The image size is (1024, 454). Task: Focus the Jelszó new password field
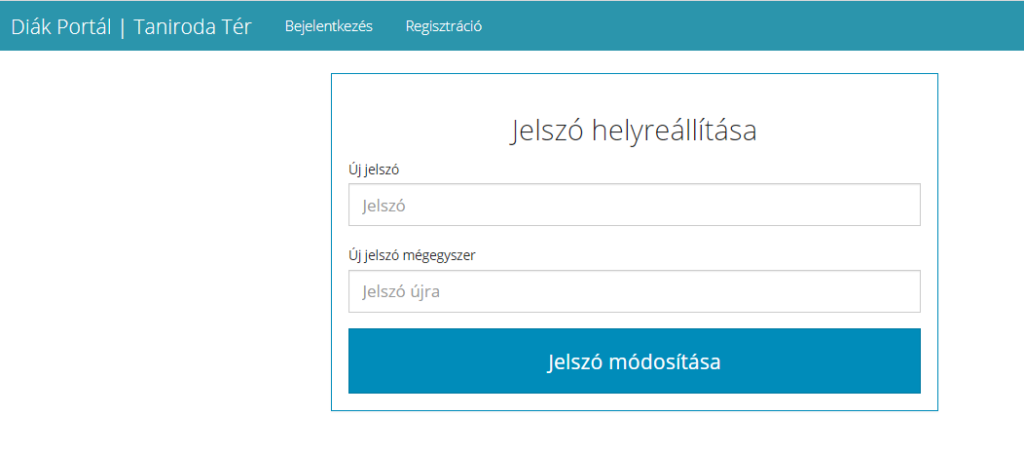point(633,205)
